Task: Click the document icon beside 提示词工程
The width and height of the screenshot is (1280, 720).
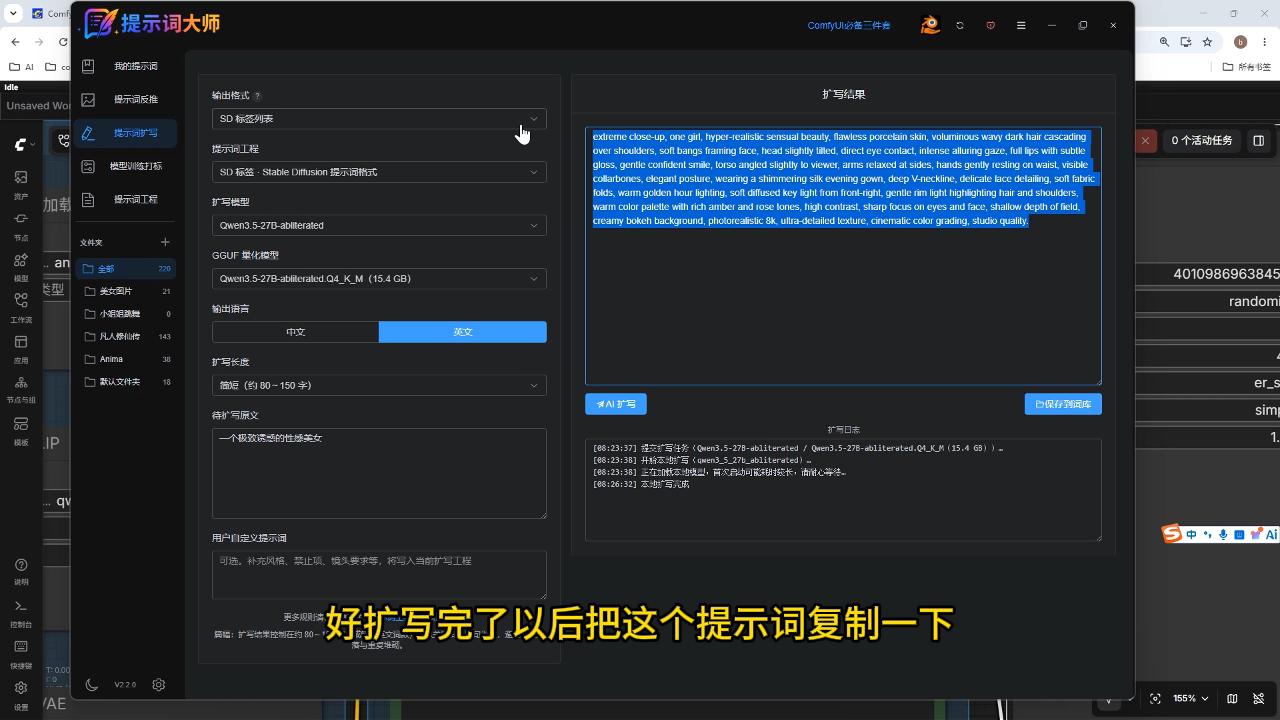Action: coord(88,199)
